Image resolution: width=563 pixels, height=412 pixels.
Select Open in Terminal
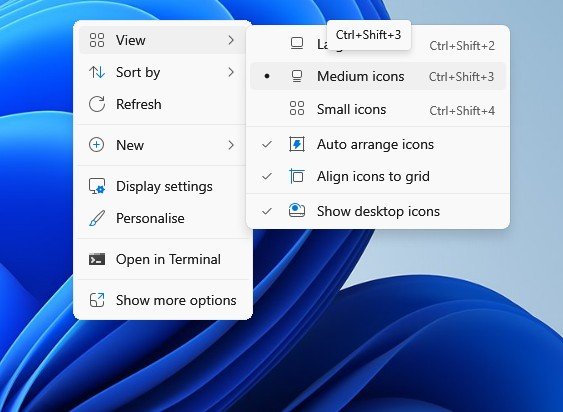click(162, 259)
